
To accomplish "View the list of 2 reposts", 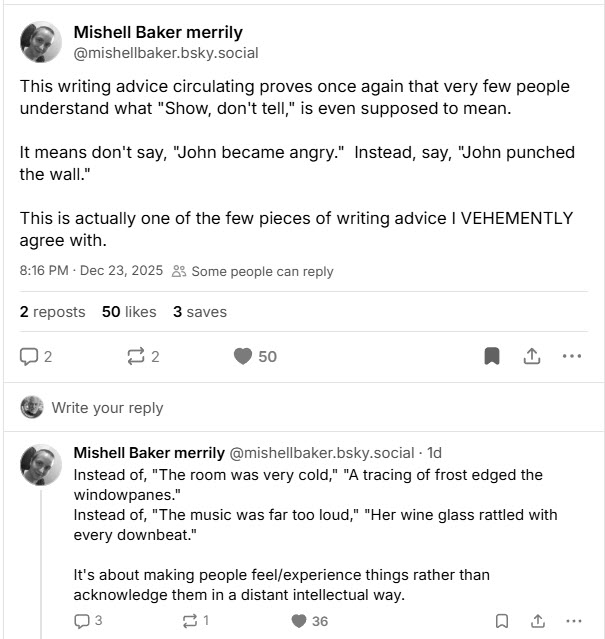I will [52, 312].
